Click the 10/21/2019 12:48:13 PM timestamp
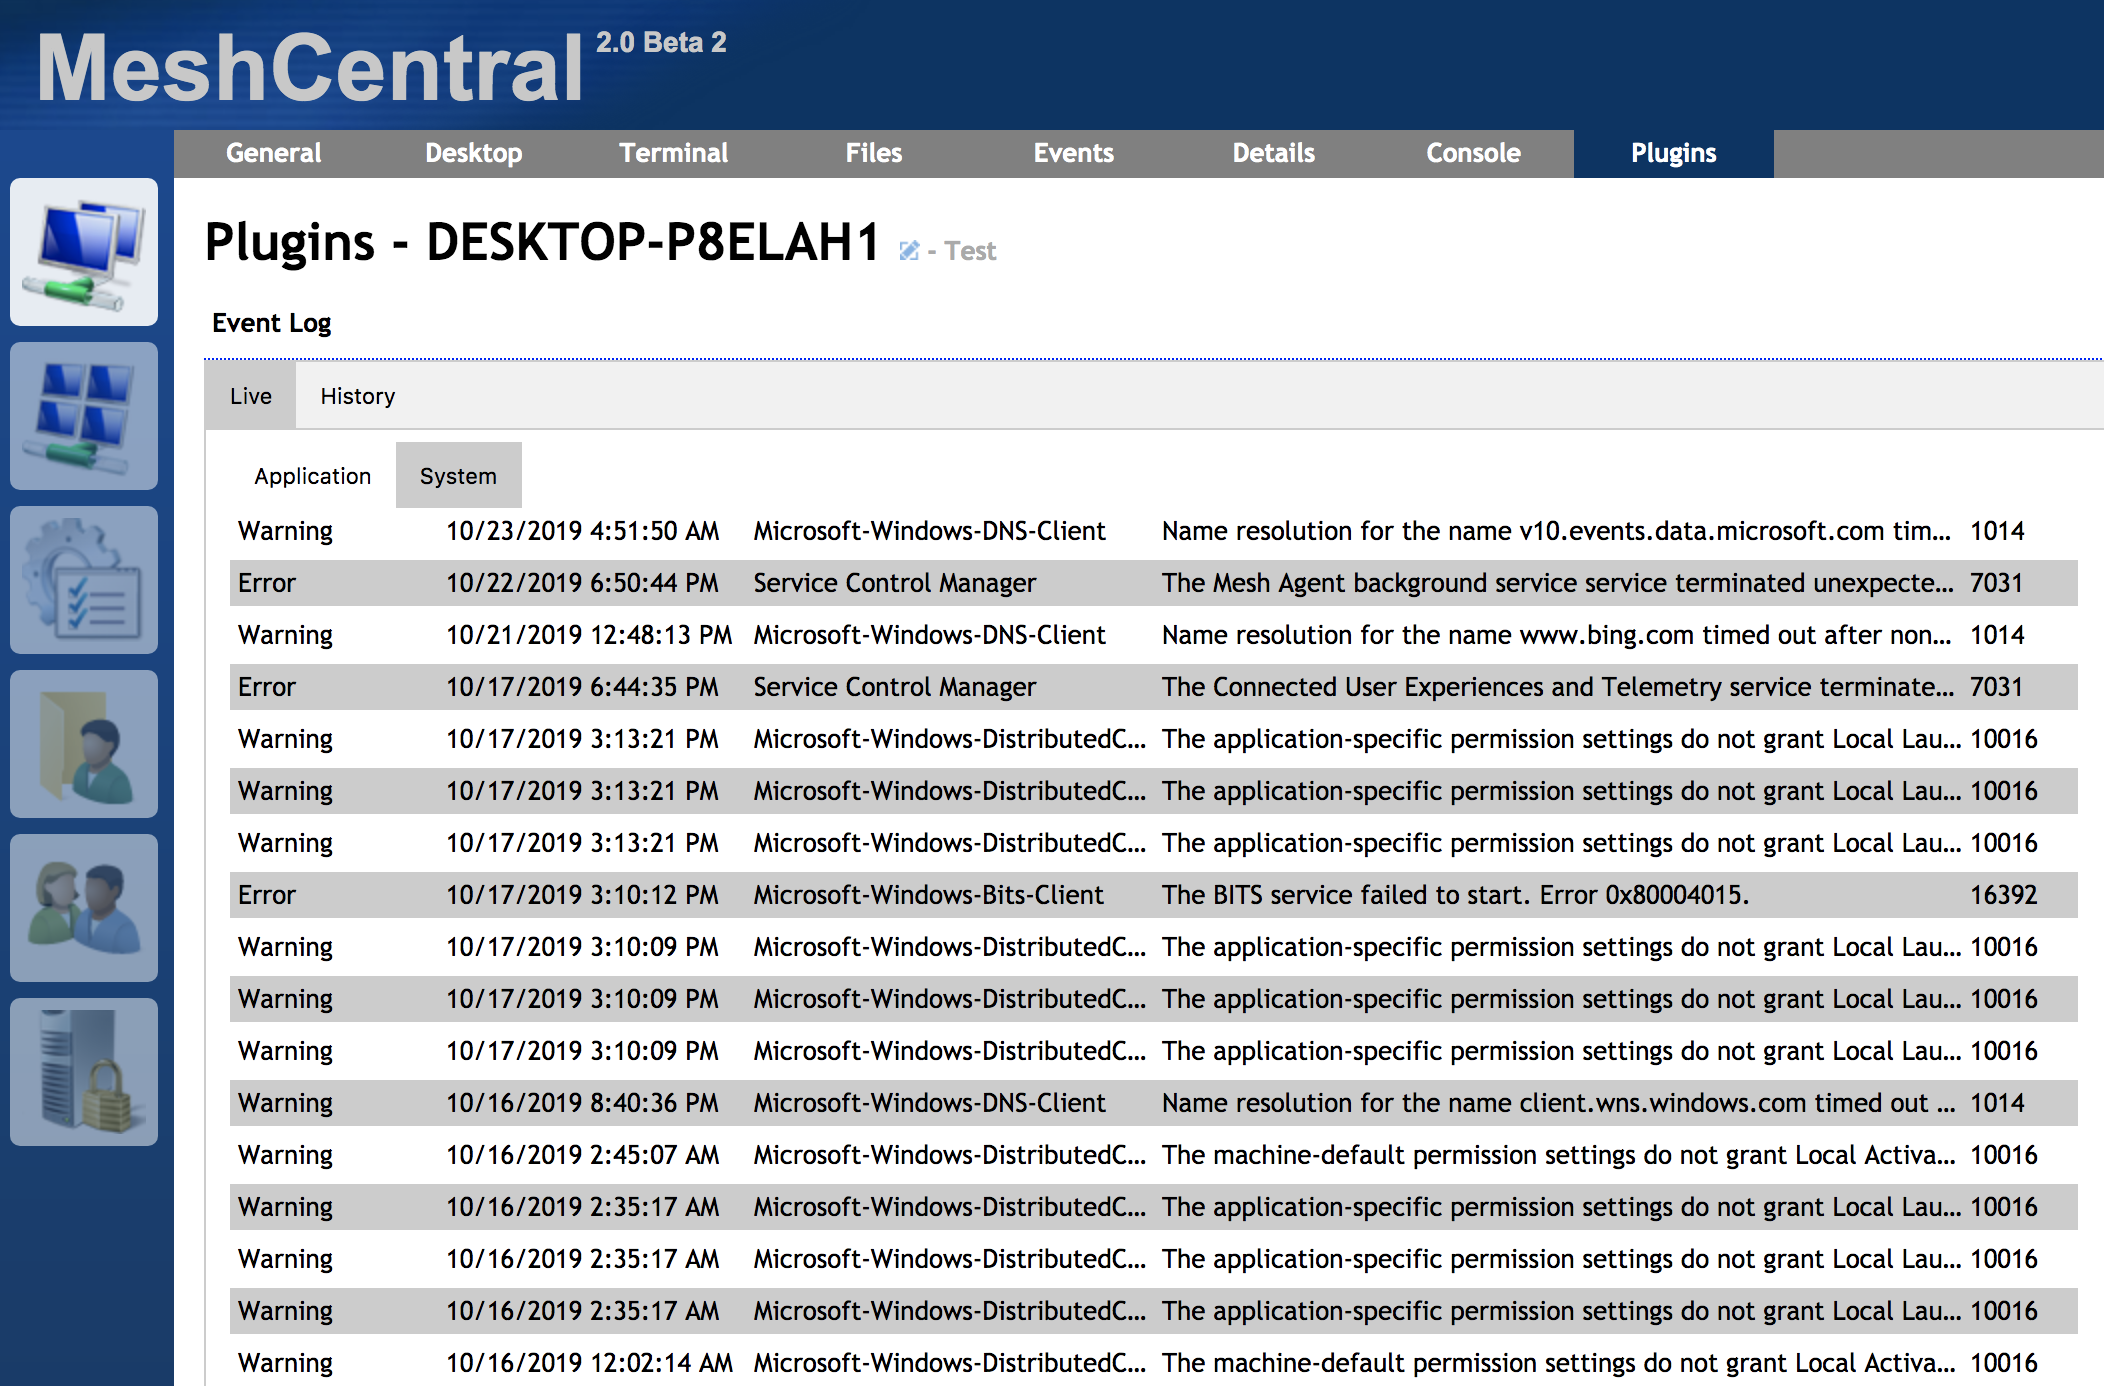Screen dimensions: 2104x1386 pyautogui.click(x=590, y=635)
